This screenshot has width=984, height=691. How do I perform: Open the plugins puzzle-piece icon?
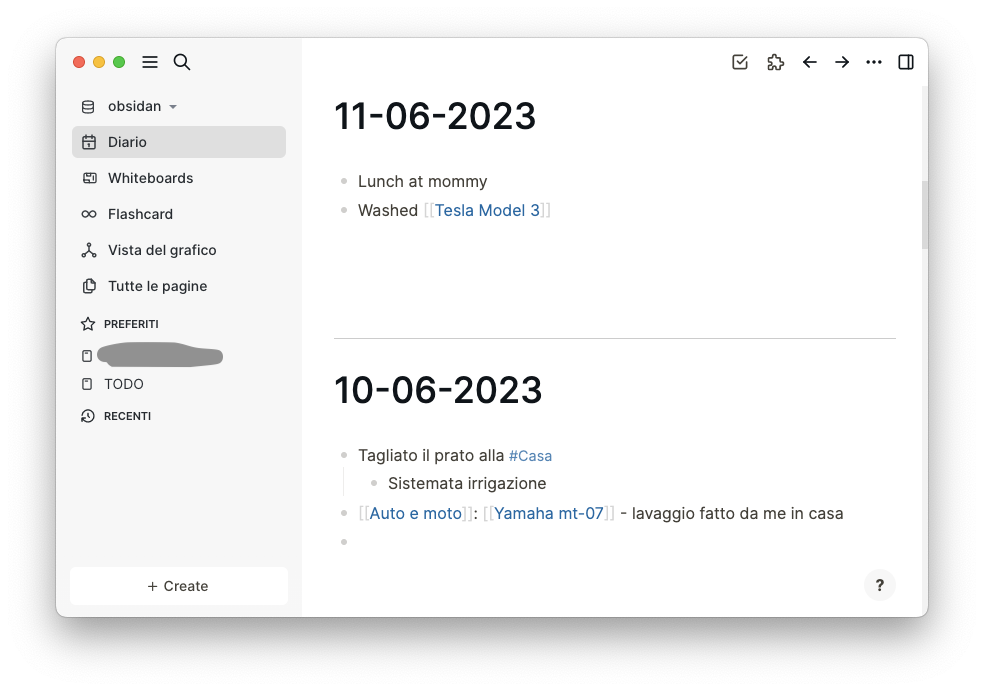(x=776, y=62)
